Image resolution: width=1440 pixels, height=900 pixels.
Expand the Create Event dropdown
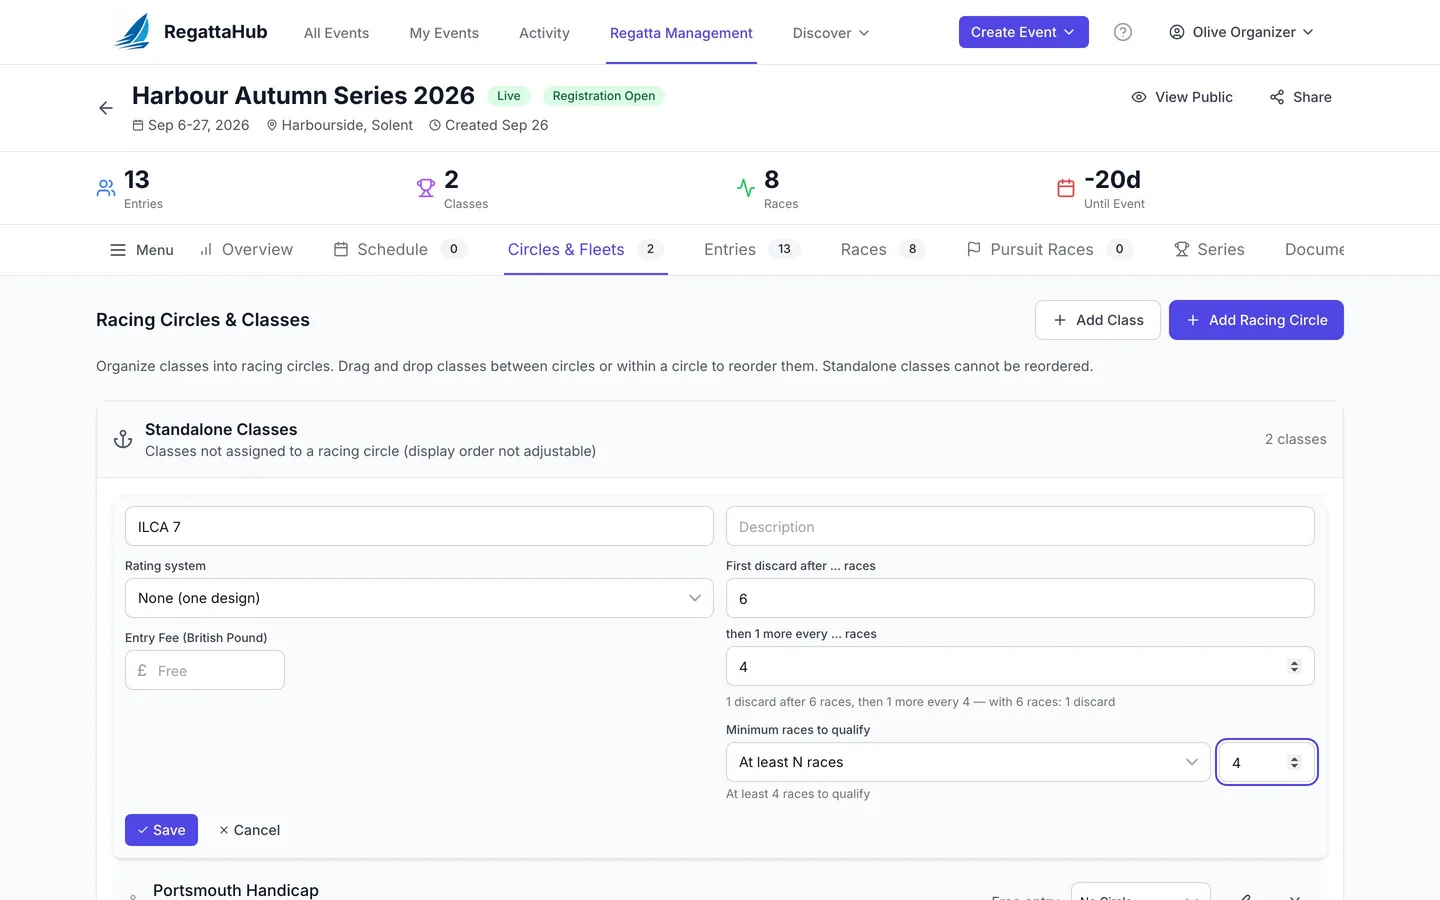(x=1023, y=32)
